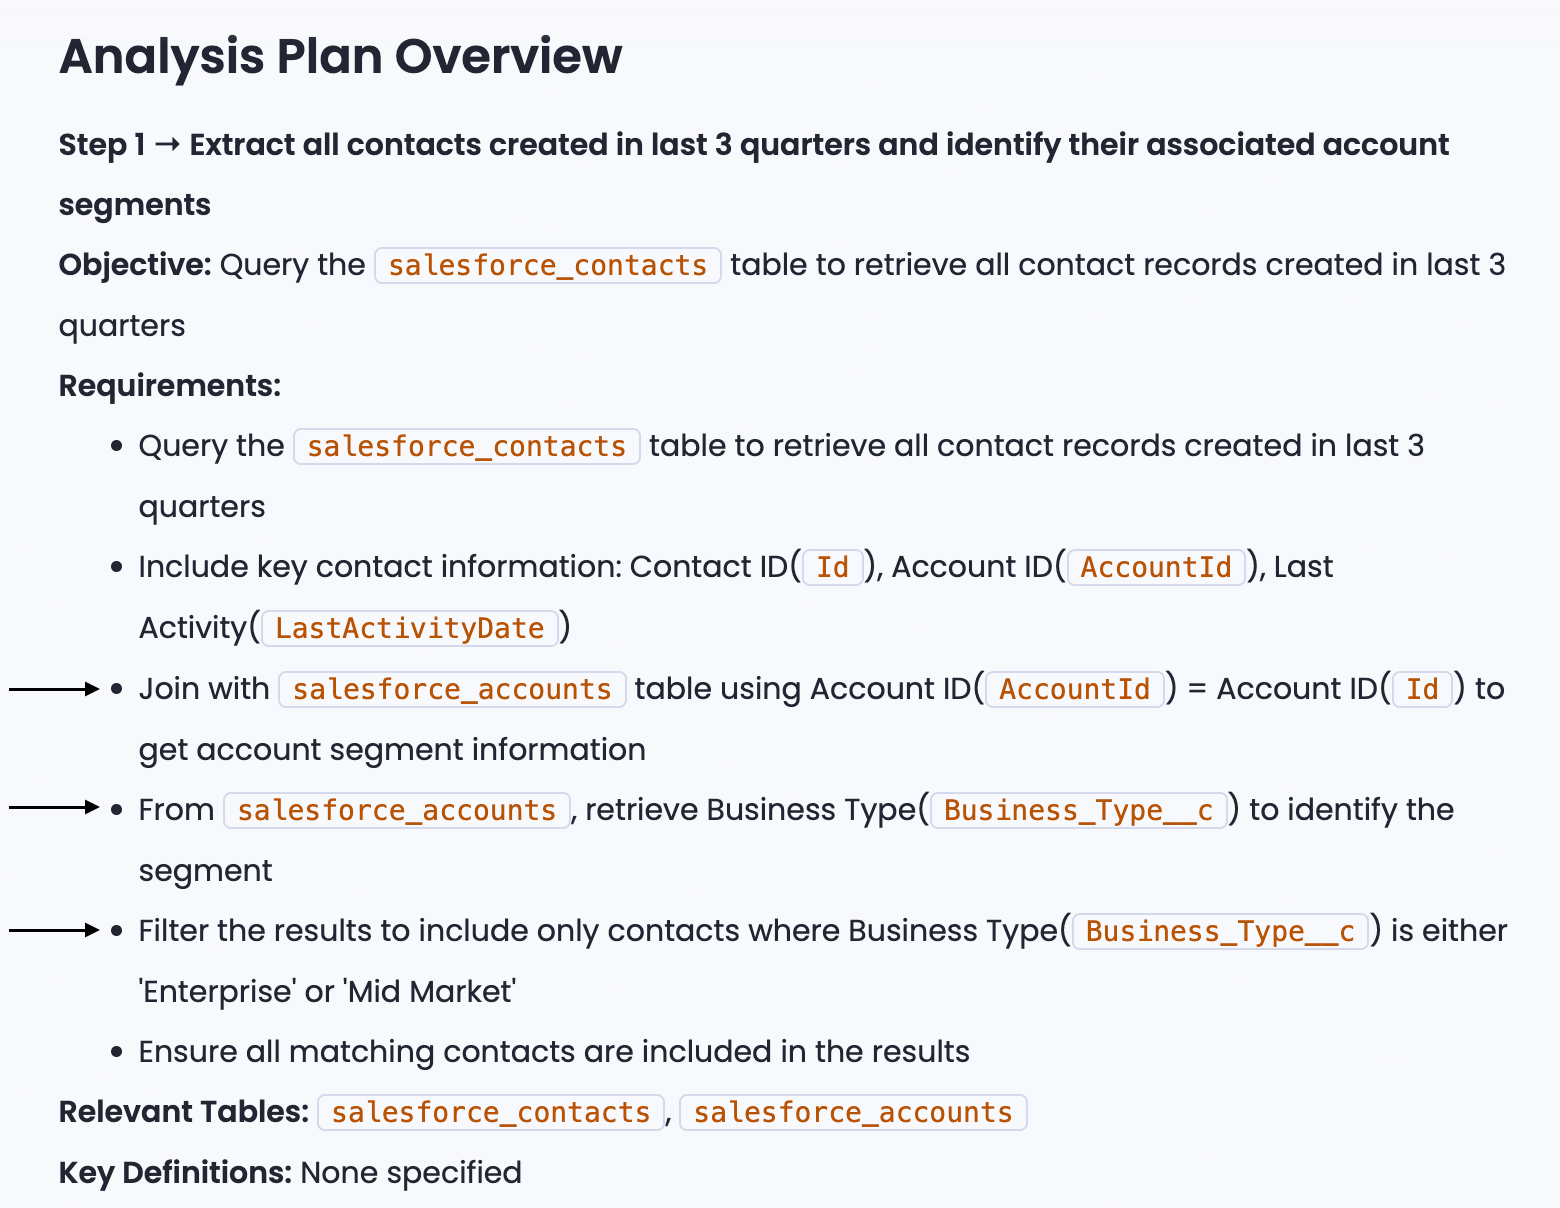Click the arrow beside the 'From salesforce_accounts' bullet
Viewport: 1560px width, 1208px height.
point(54,807)
